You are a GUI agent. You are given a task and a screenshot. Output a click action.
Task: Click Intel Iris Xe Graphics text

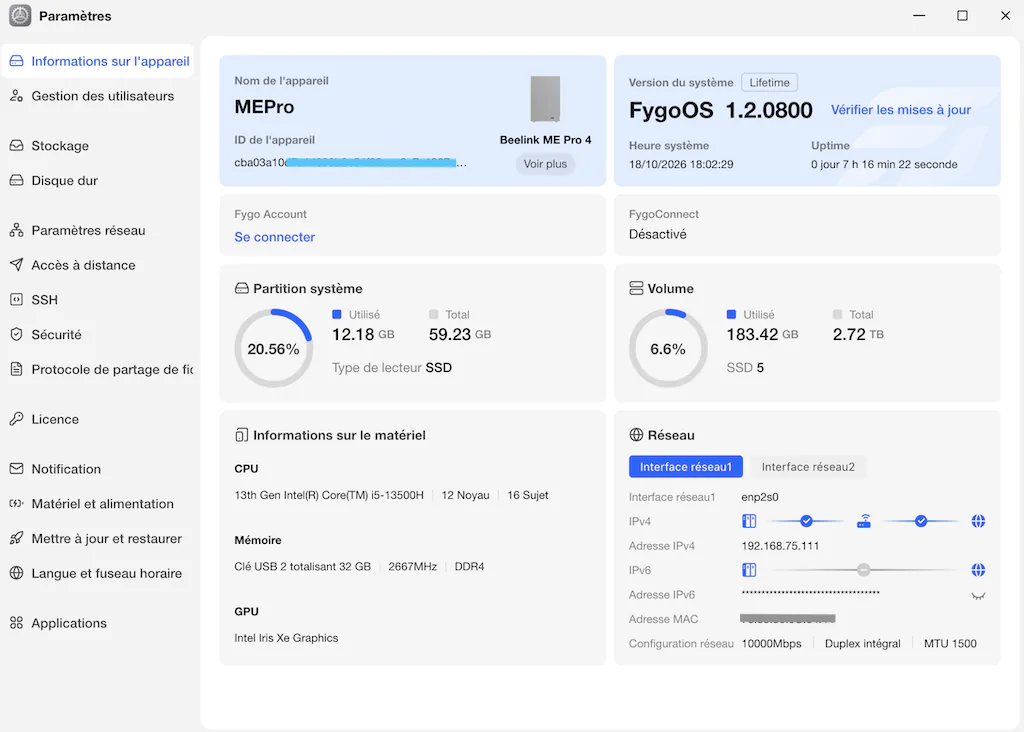286,638
